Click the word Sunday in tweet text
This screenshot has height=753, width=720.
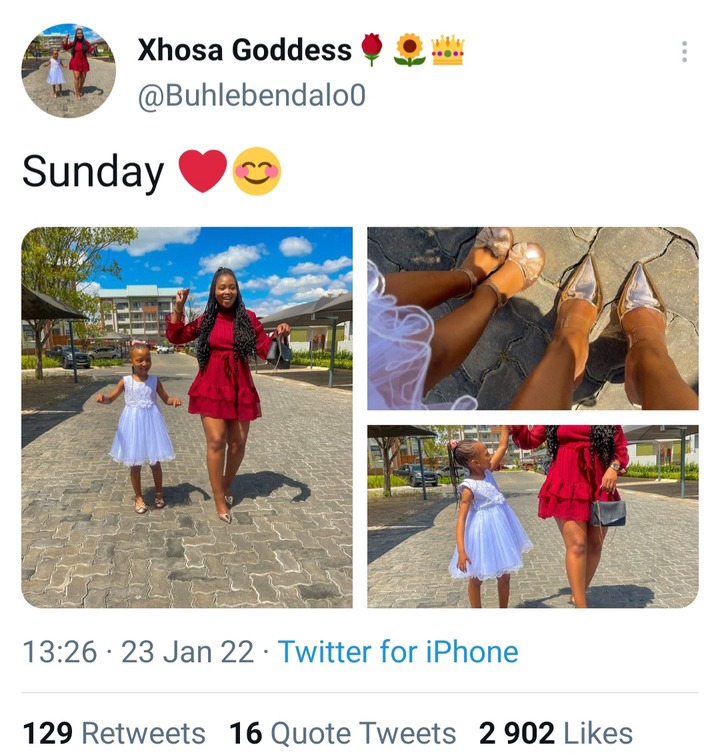point(93,172)
